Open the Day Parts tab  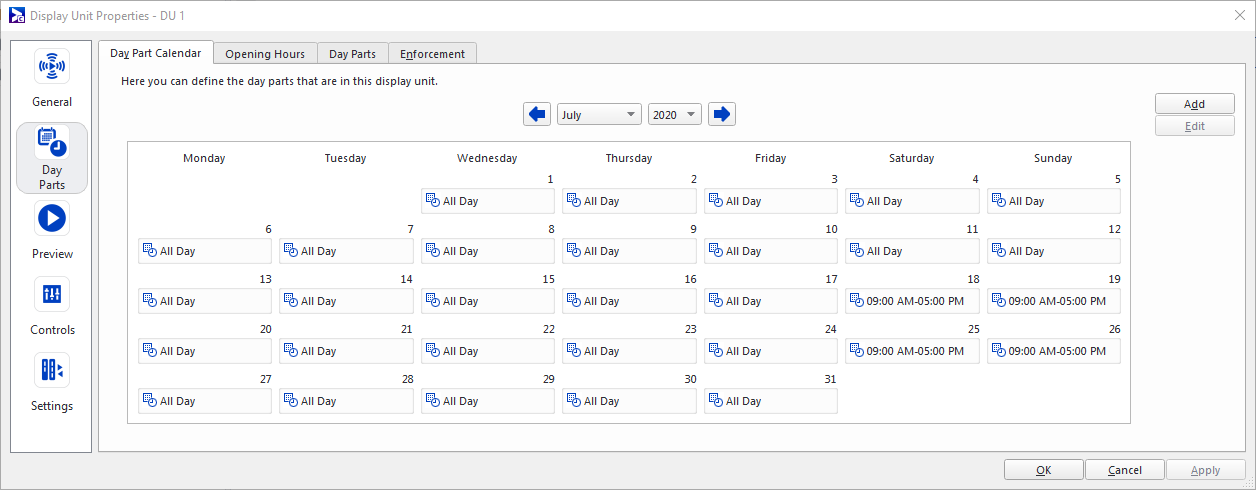click(x=352, y=54)
